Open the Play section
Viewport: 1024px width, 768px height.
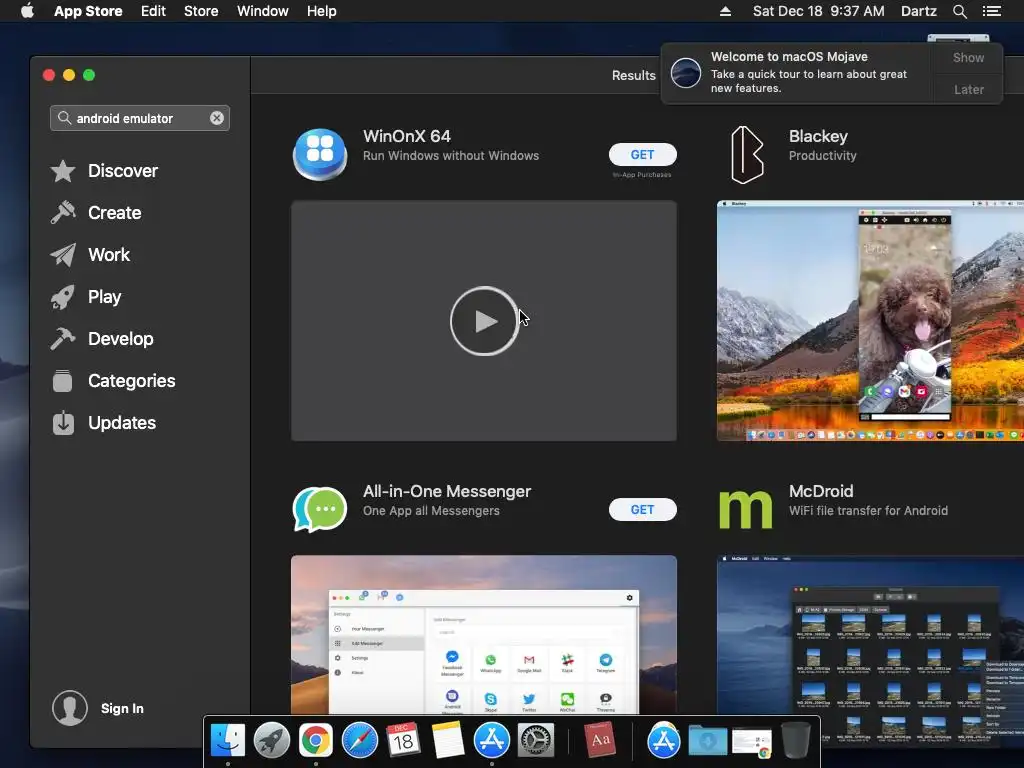[x=86, y=297]
